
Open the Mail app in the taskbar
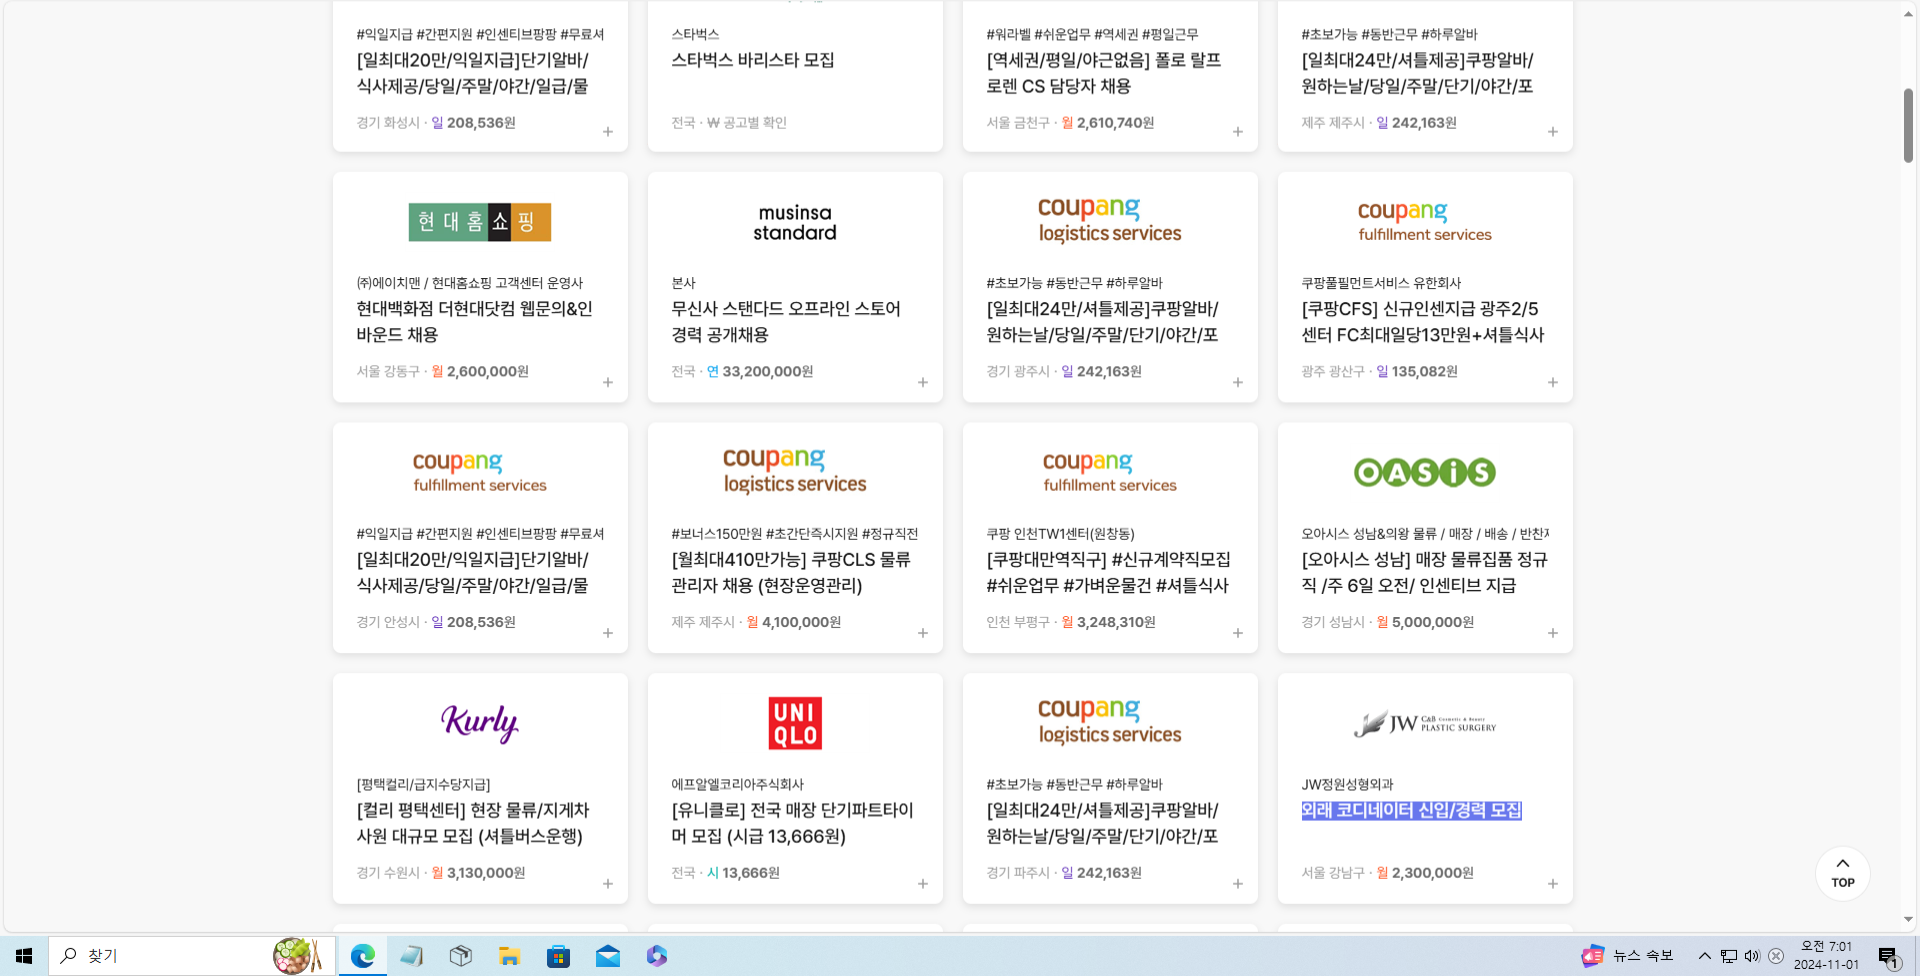(607, 956)
